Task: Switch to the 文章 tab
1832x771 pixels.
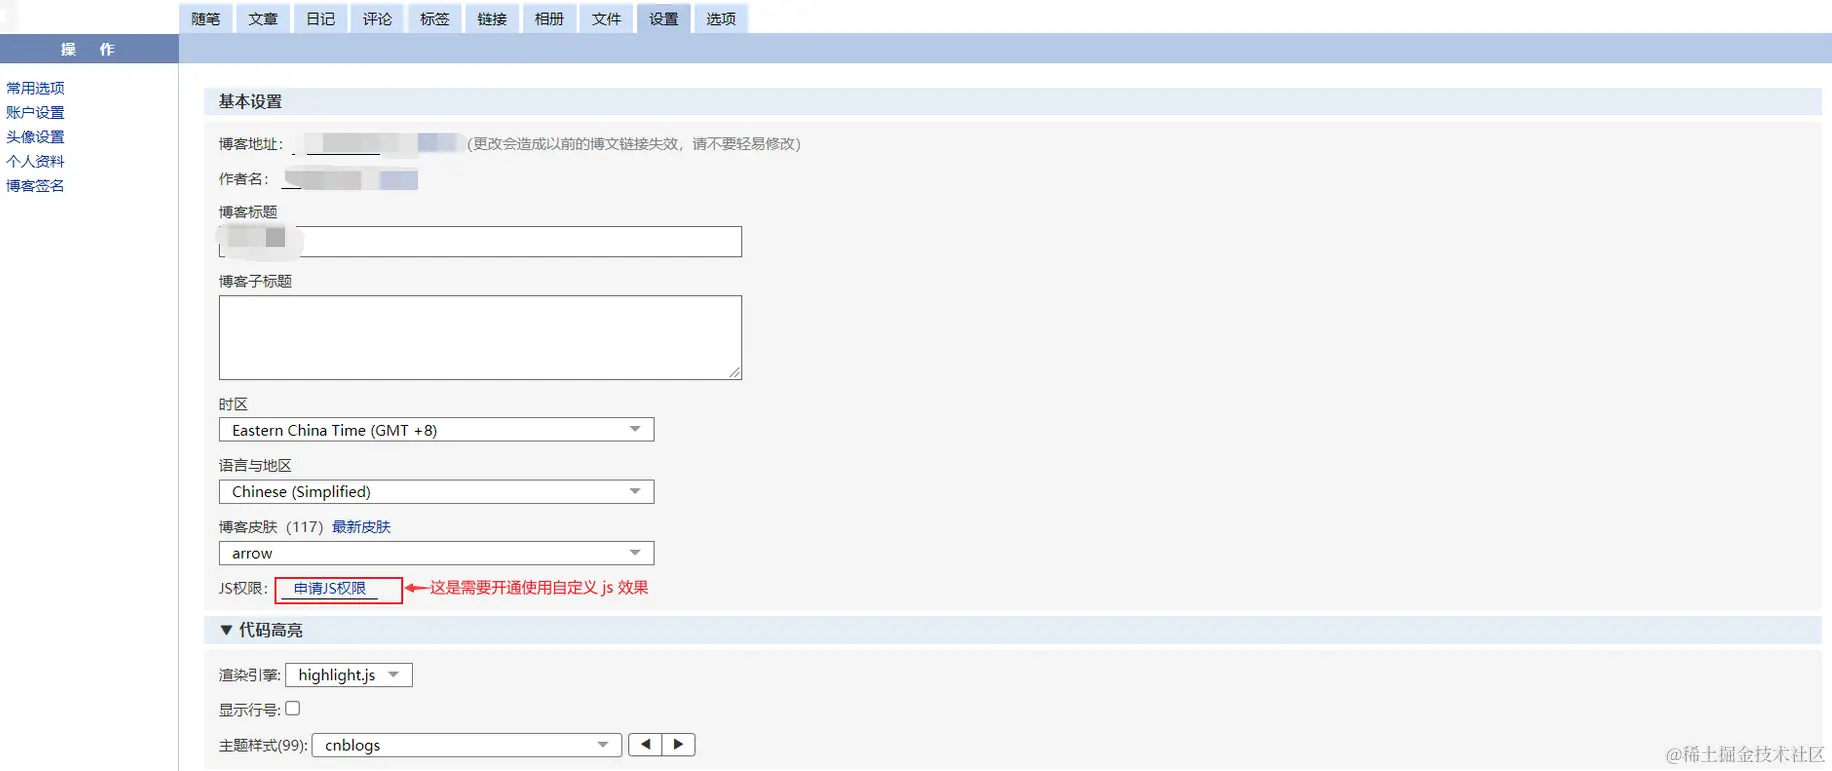Action: [263, 18]
